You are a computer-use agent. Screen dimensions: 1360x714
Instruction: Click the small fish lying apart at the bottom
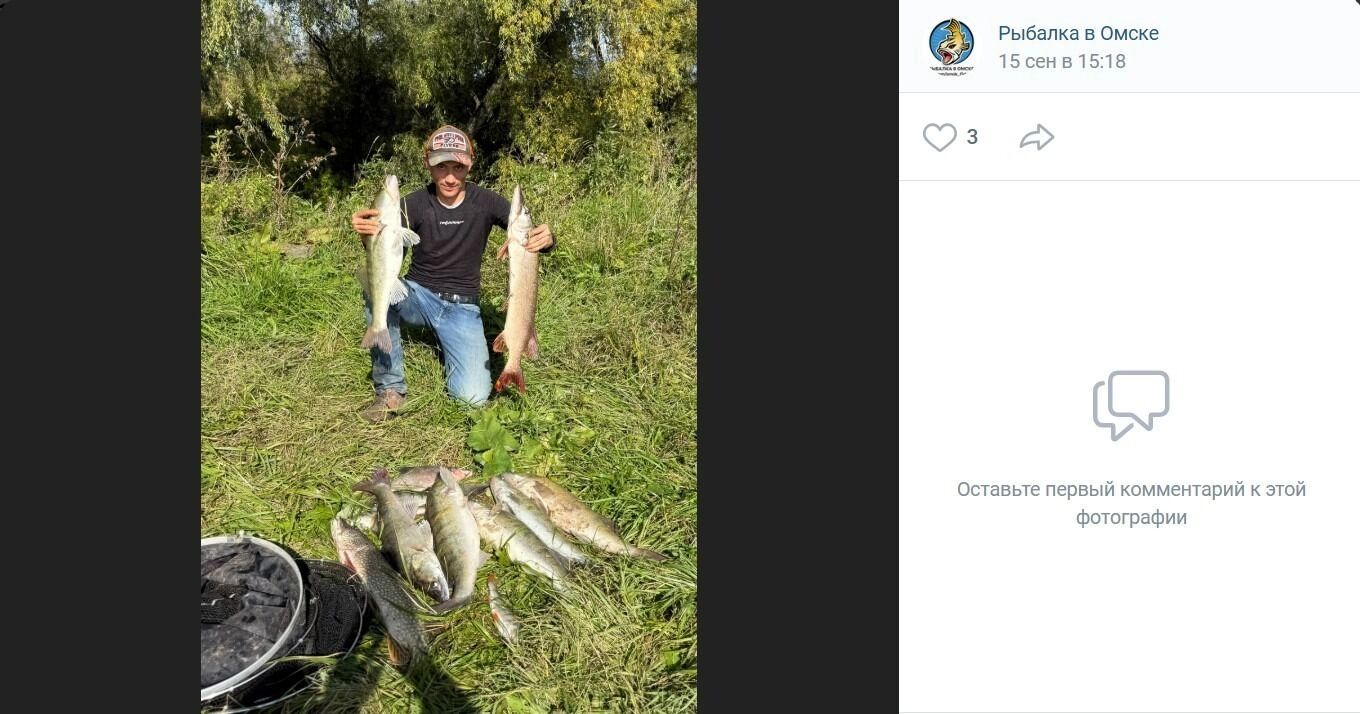point(502,611)
